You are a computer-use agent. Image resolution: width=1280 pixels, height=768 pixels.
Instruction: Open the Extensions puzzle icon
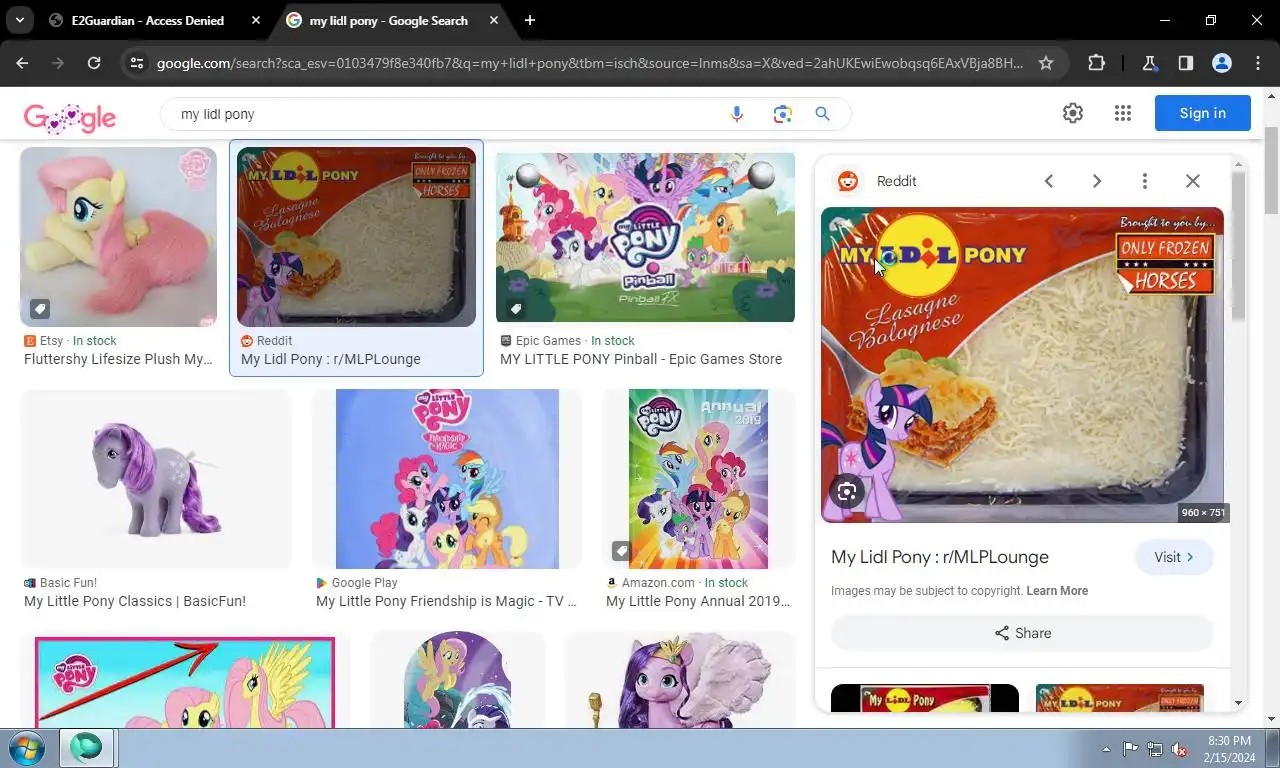tap(1097, 63)
